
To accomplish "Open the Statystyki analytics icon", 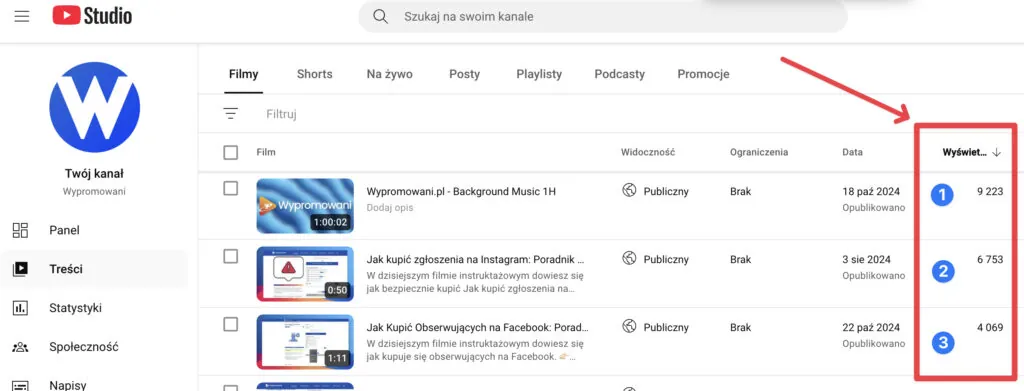I will pyautogui.click(x=20, y=307).
